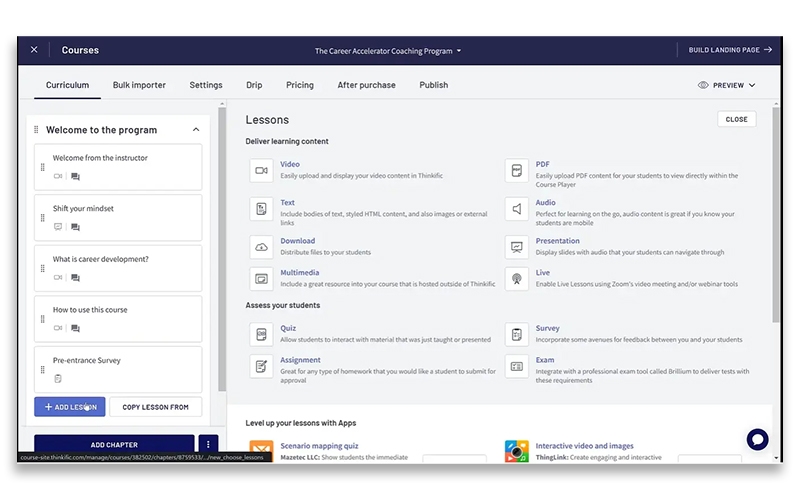Go to the Settings tab
Viewport: 800px width, 500px height.
206,85
